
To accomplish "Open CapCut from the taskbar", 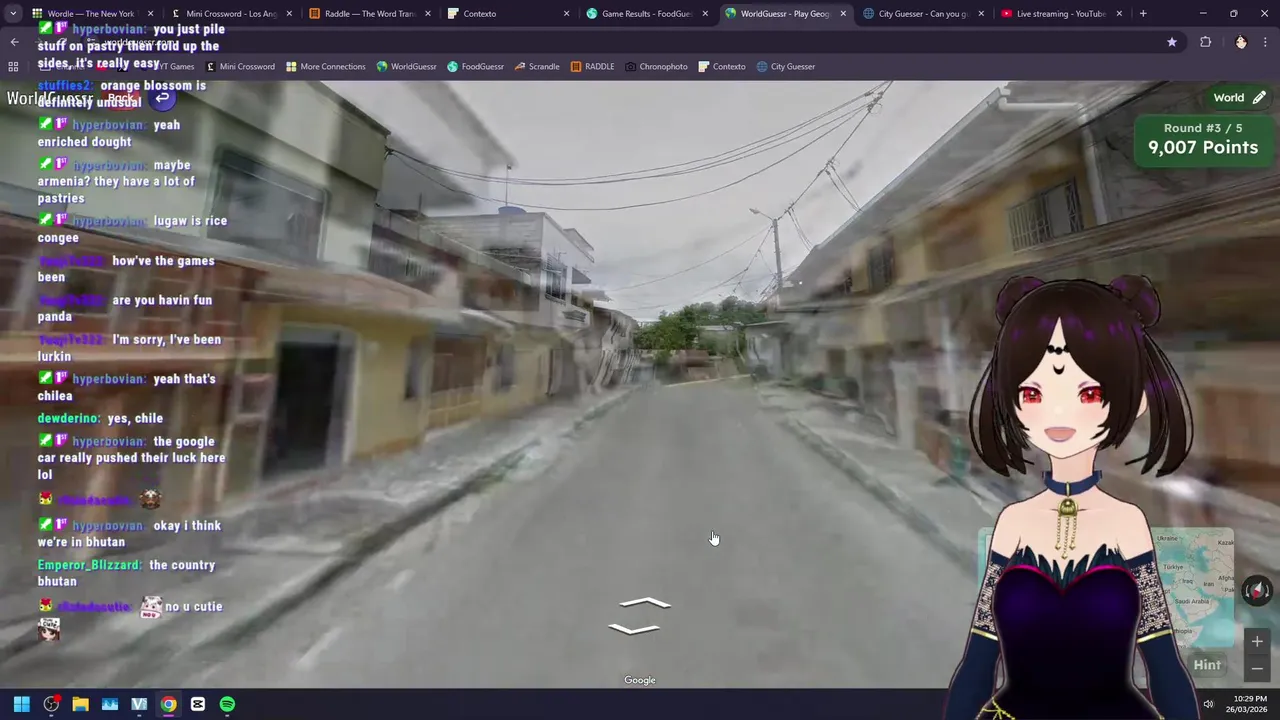I will click(x=198, y=704).
